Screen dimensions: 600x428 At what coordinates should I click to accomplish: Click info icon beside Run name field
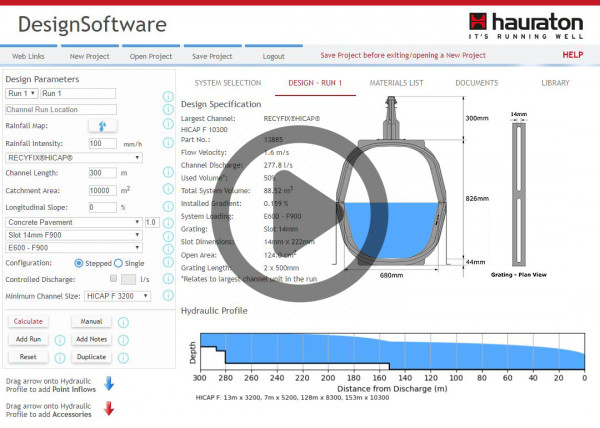pos(168,96)
